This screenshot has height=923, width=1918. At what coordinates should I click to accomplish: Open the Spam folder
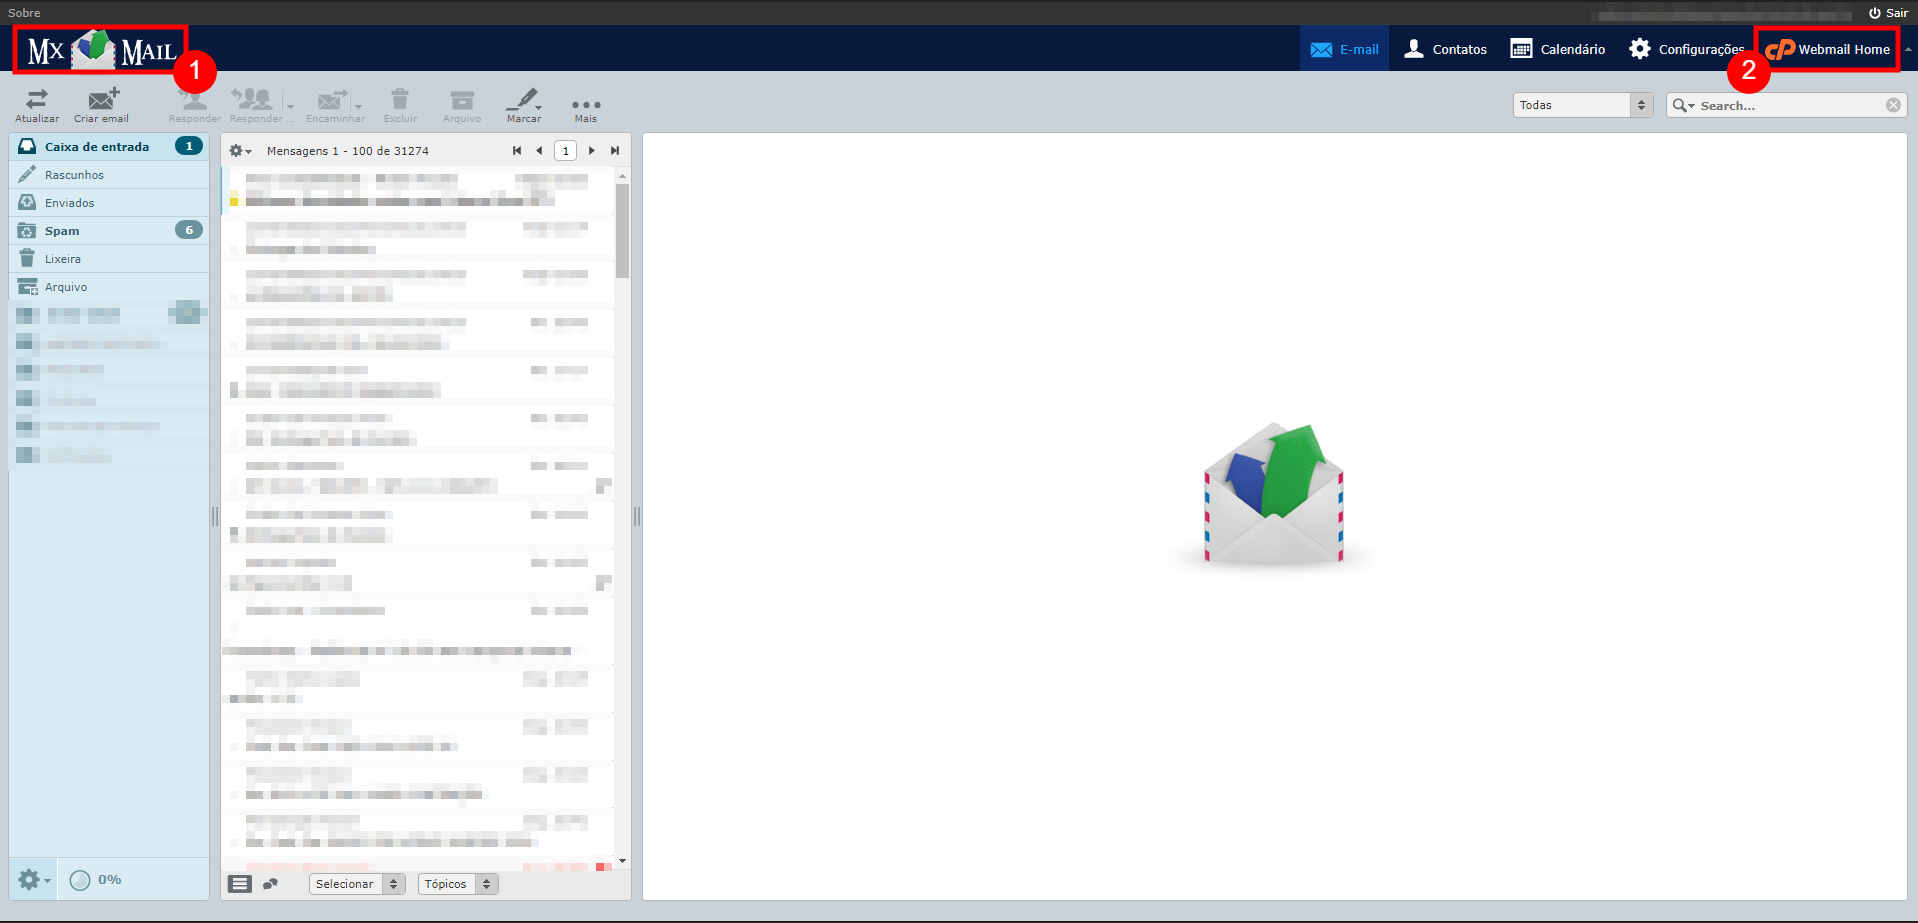point(62,231)
